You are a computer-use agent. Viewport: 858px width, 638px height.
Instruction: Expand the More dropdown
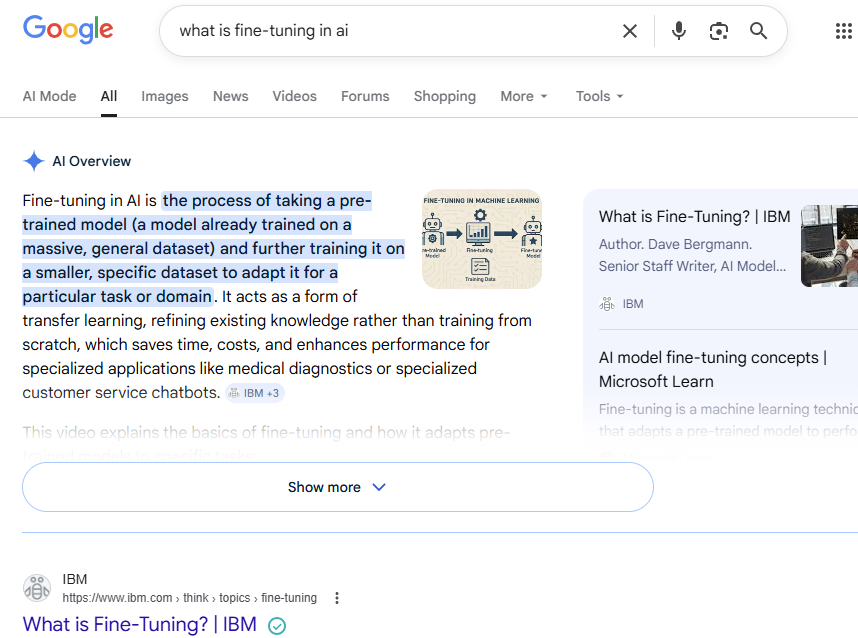coord(524,96)
